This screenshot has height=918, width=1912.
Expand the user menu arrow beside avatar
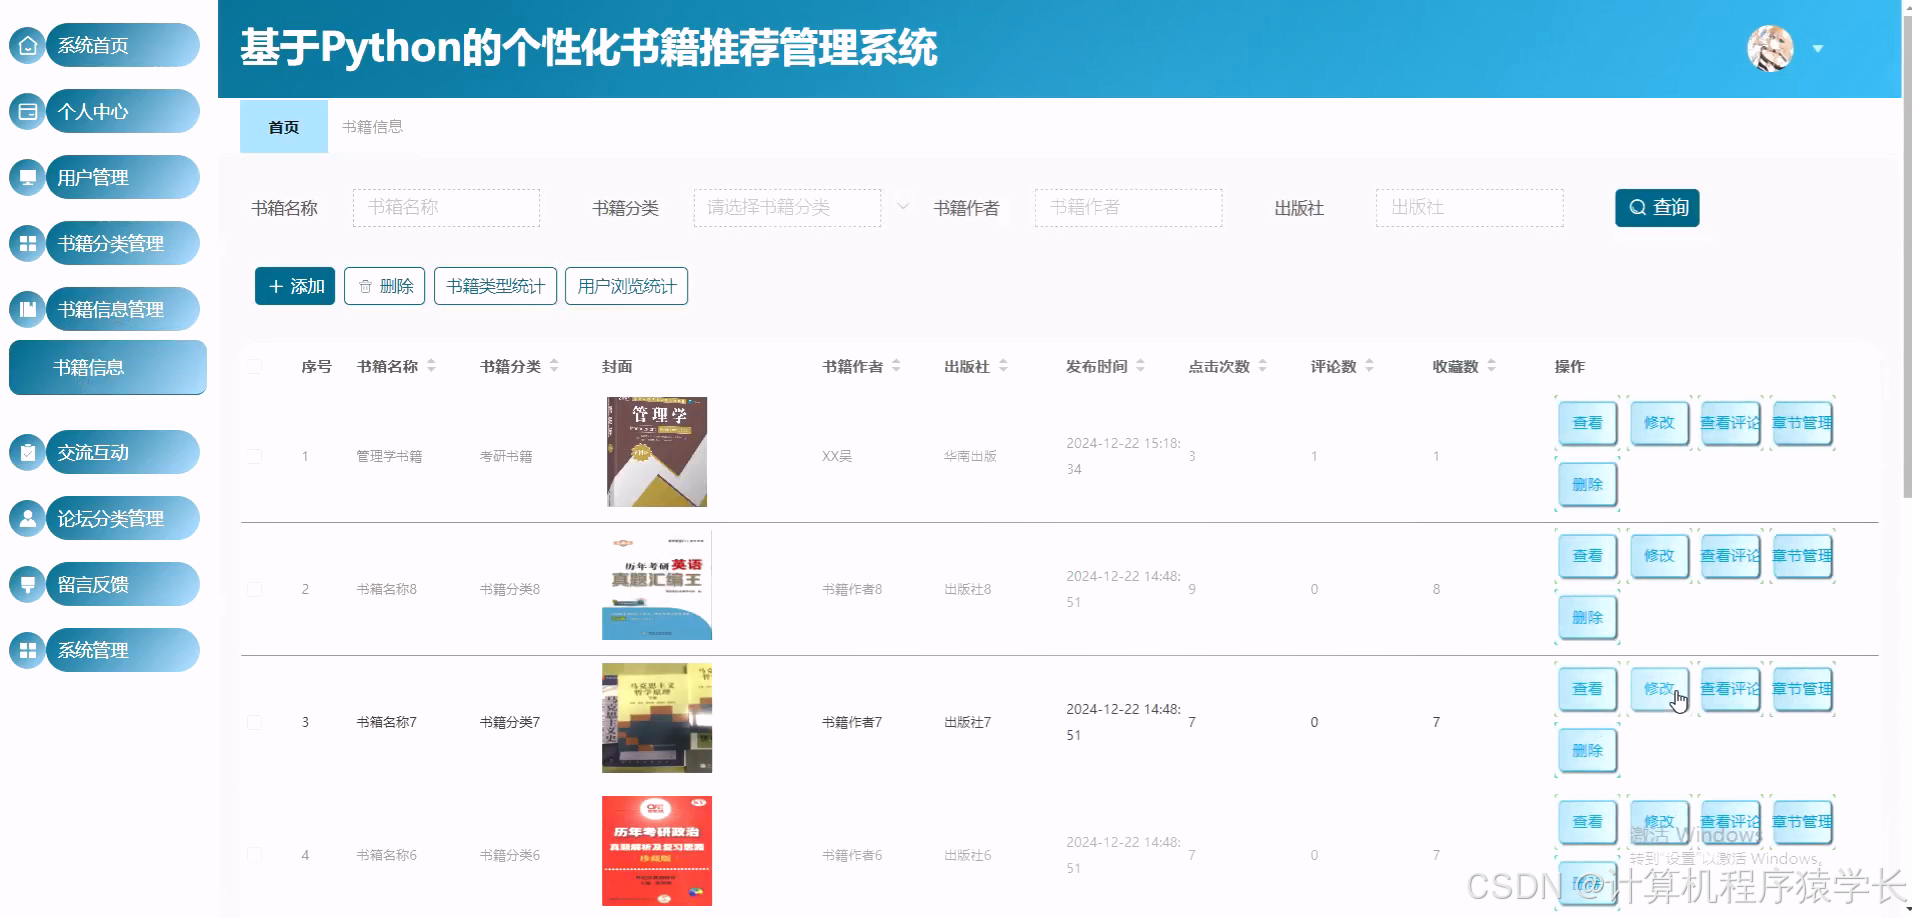(x=1818, y=48)
